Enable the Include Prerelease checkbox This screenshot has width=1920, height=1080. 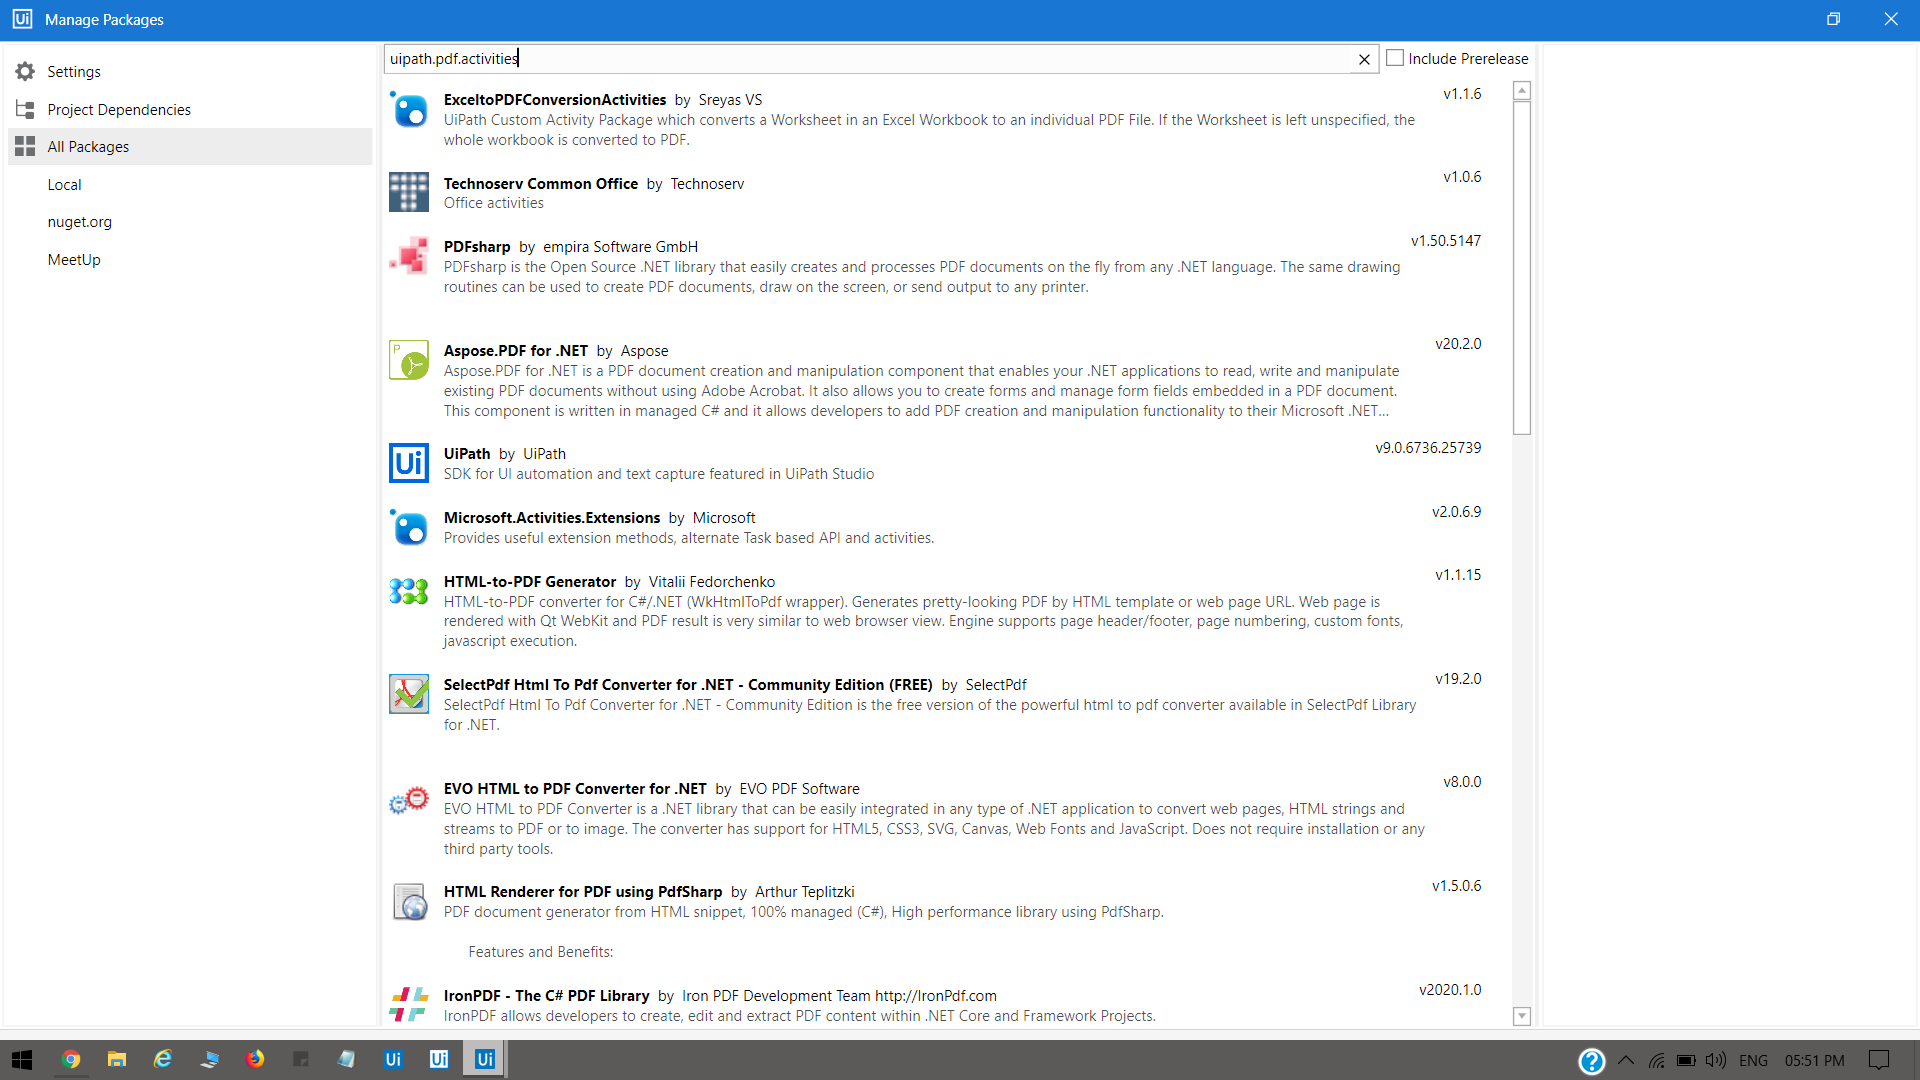(1395, 58)
